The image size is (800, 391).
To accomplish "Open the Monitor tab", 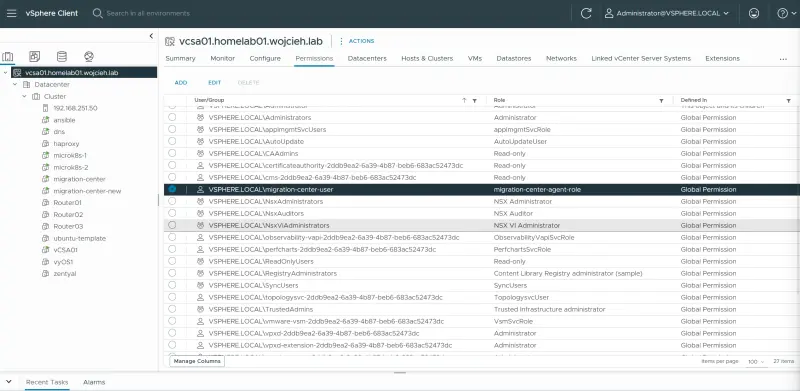I will [x=222, y=59].
